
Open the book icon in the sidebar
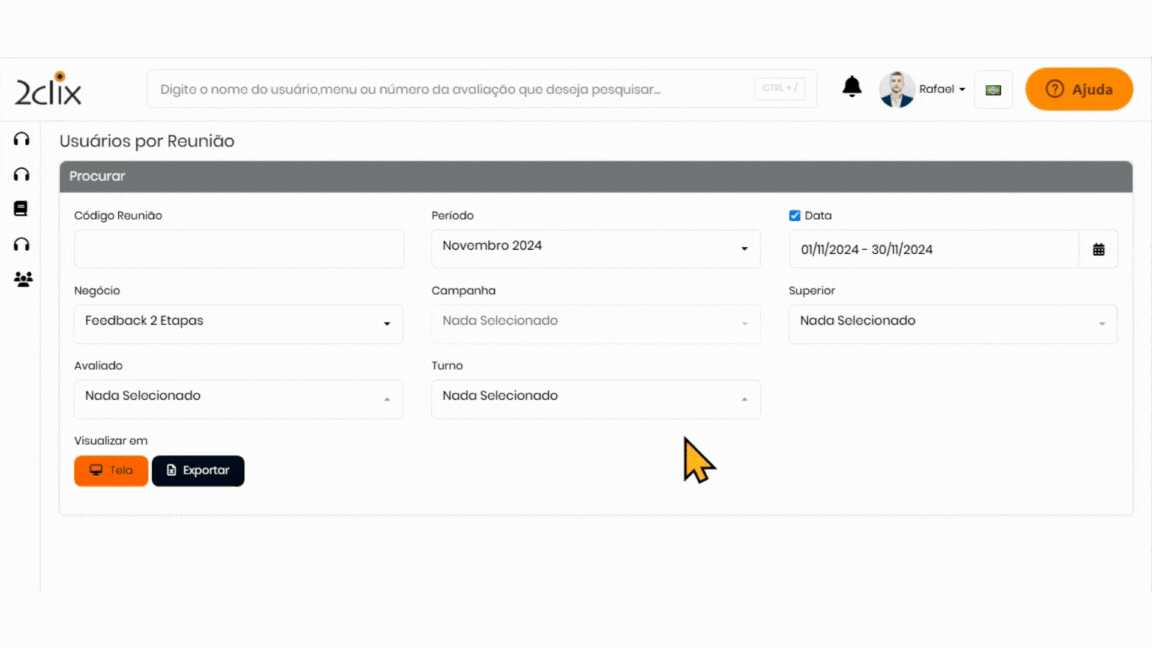[x=21, y=209]
